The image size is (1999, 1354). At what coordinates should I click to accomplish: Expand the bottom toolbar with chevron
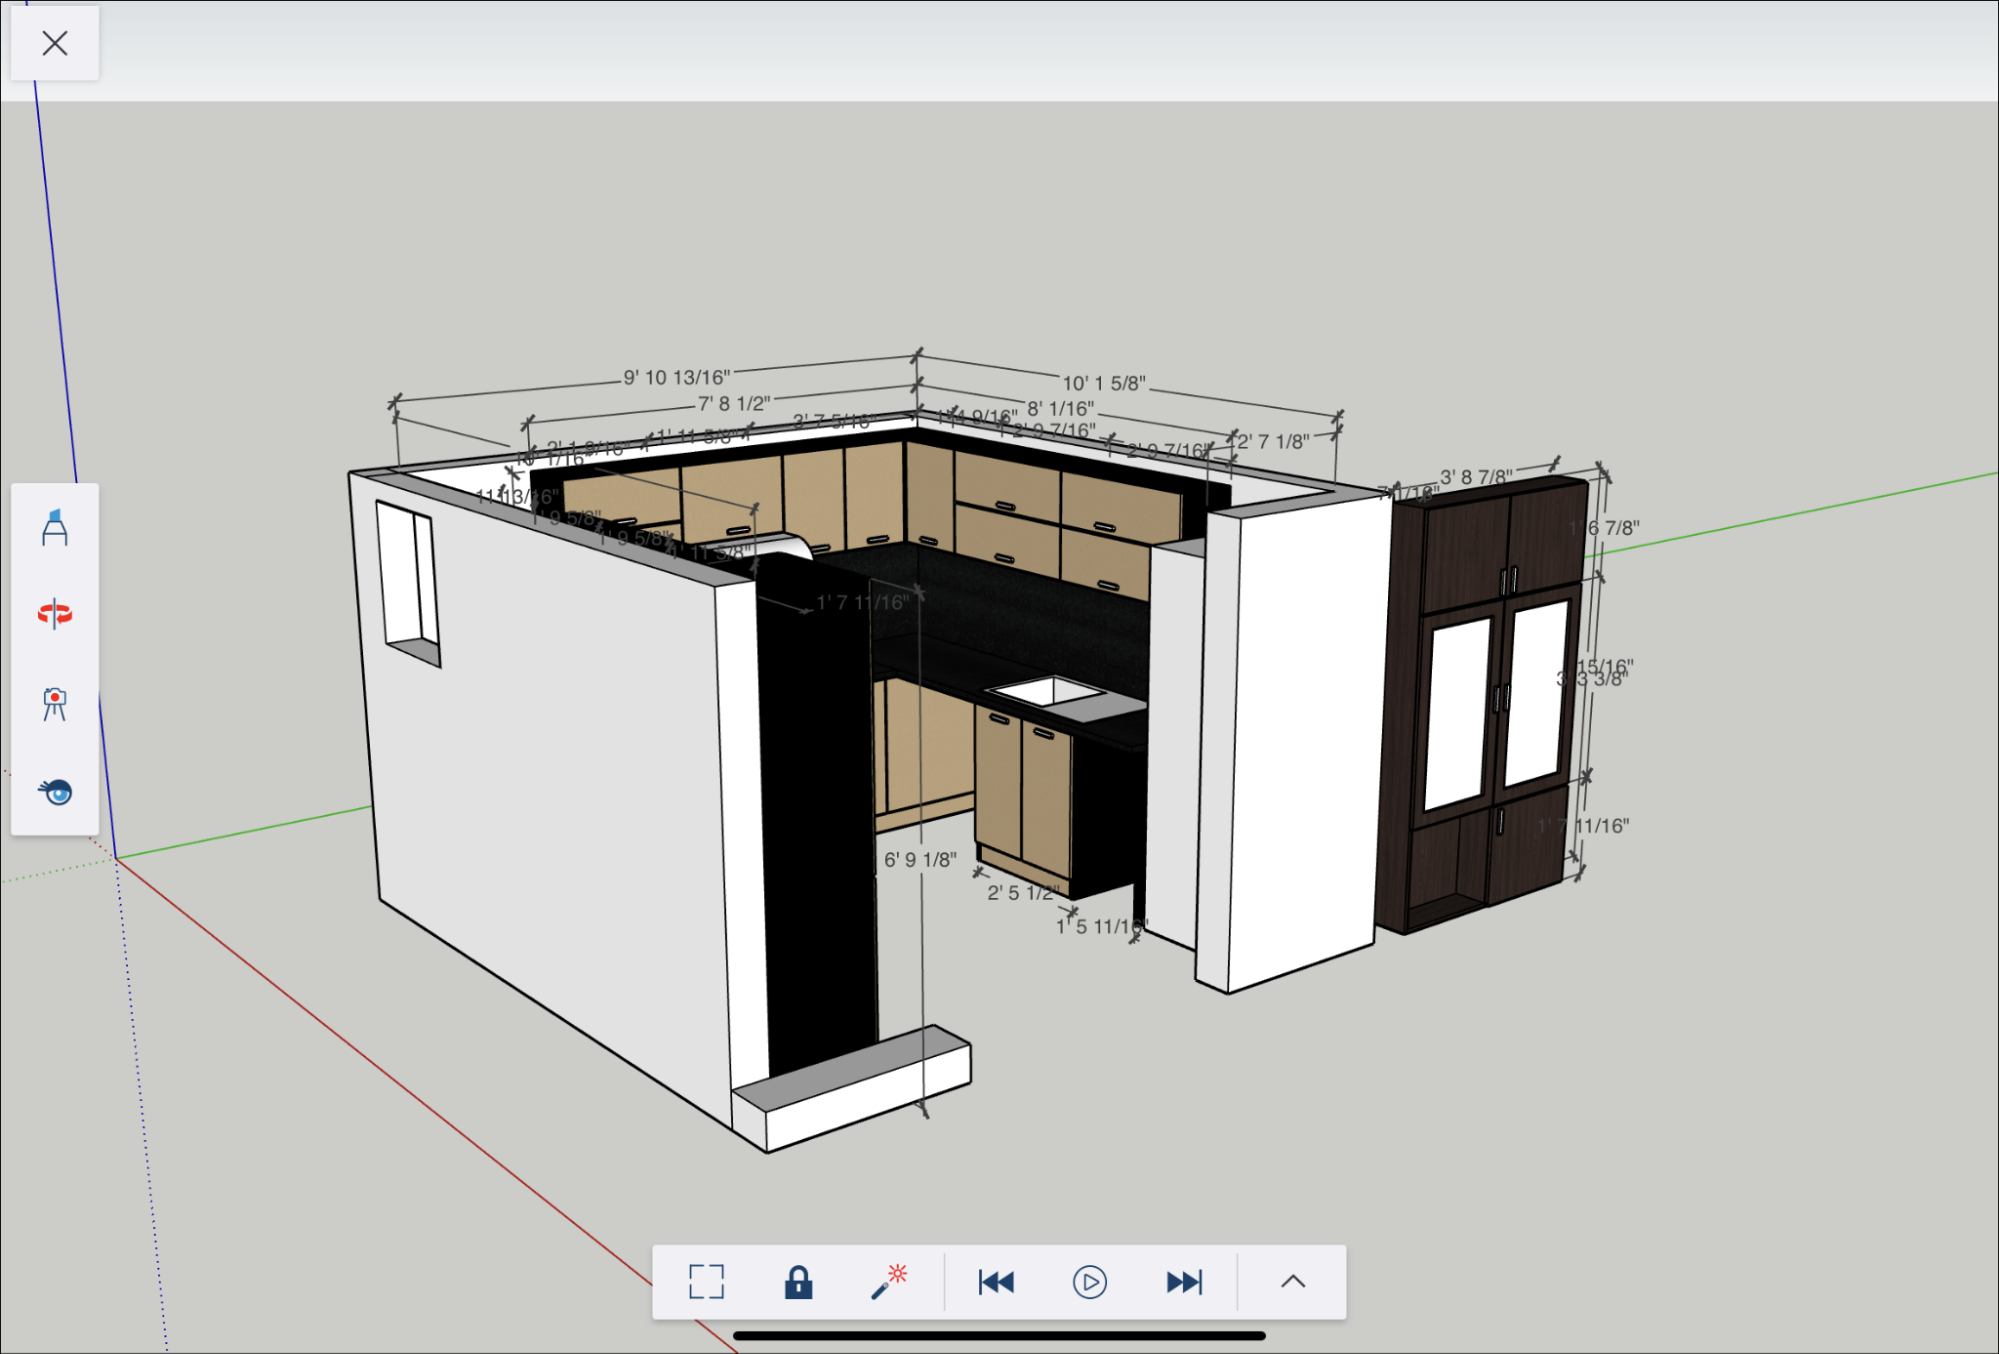pos(1293,1281)
